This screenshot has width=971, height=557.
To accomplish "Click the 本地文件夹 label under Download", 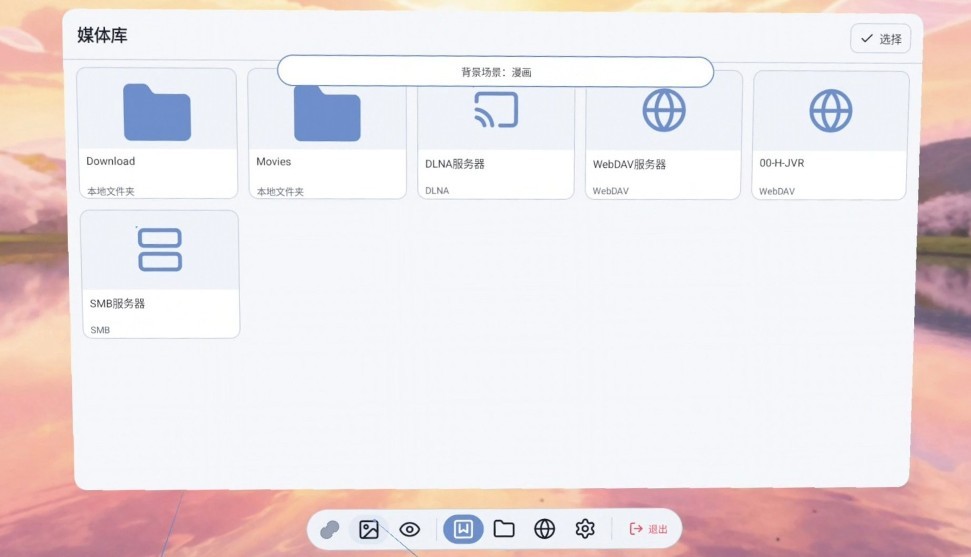I will tap(111, 191).
